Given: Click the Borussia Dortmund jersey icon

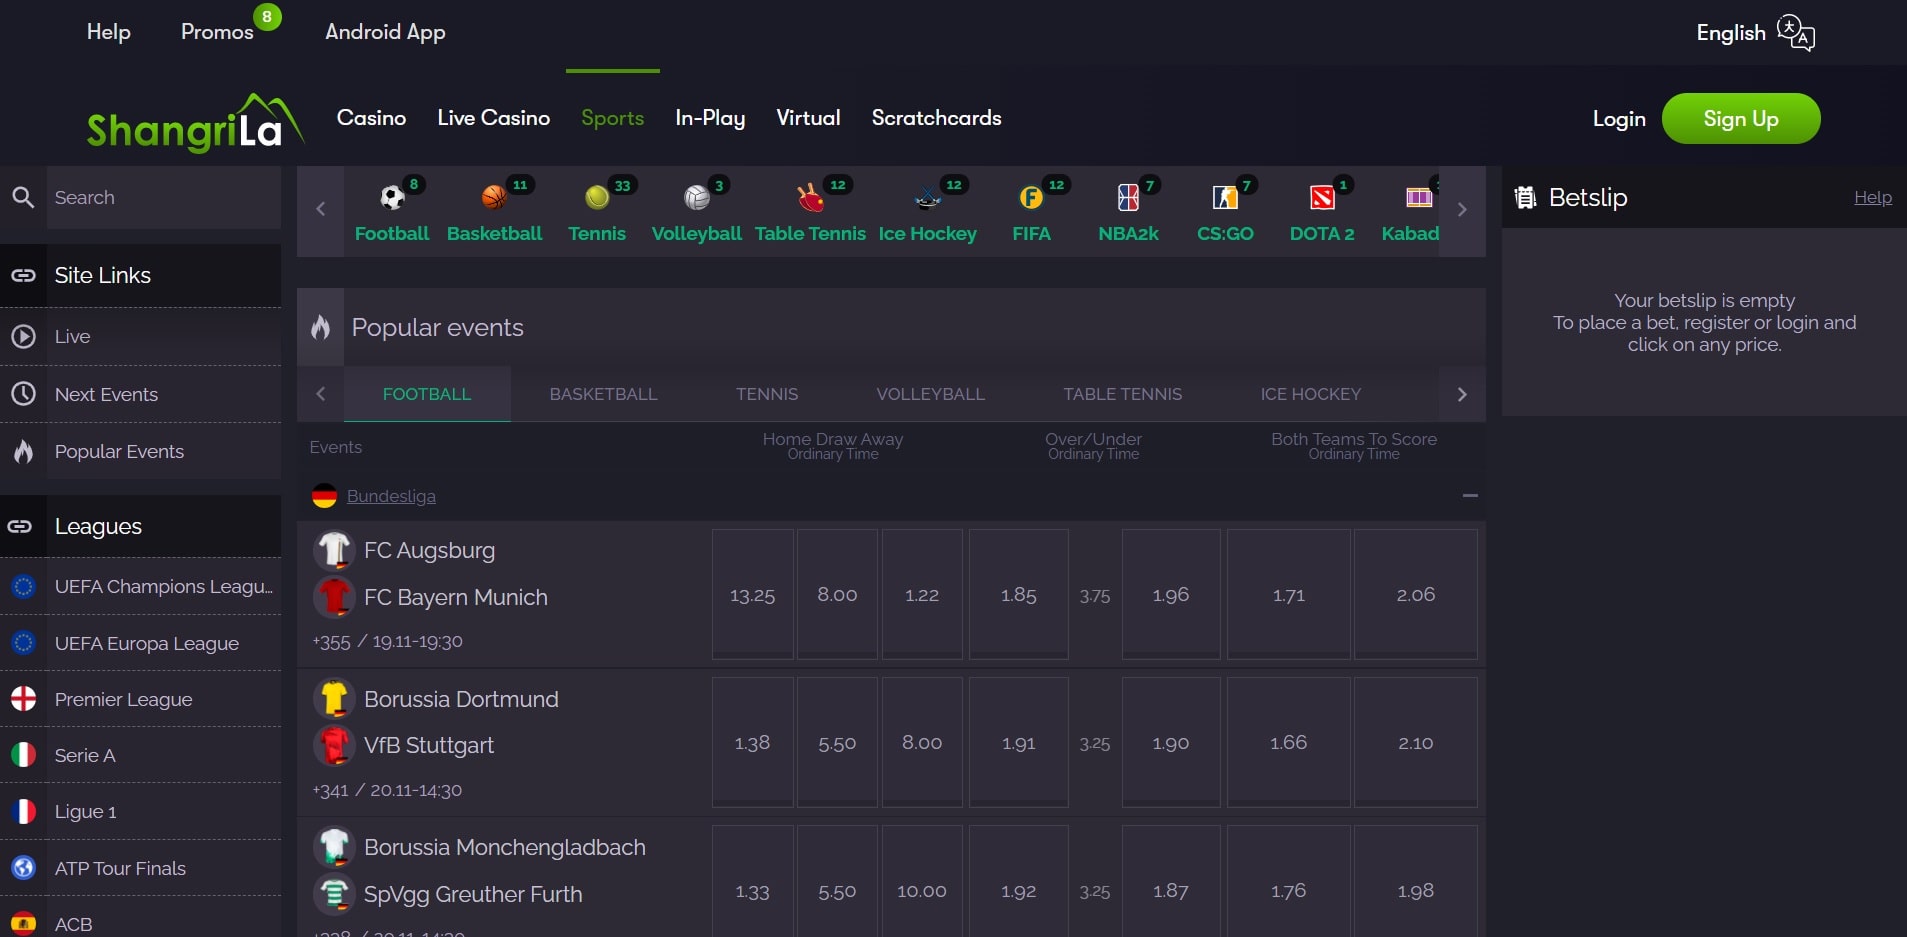Looking at the screenshot, I should coord(335,698).
